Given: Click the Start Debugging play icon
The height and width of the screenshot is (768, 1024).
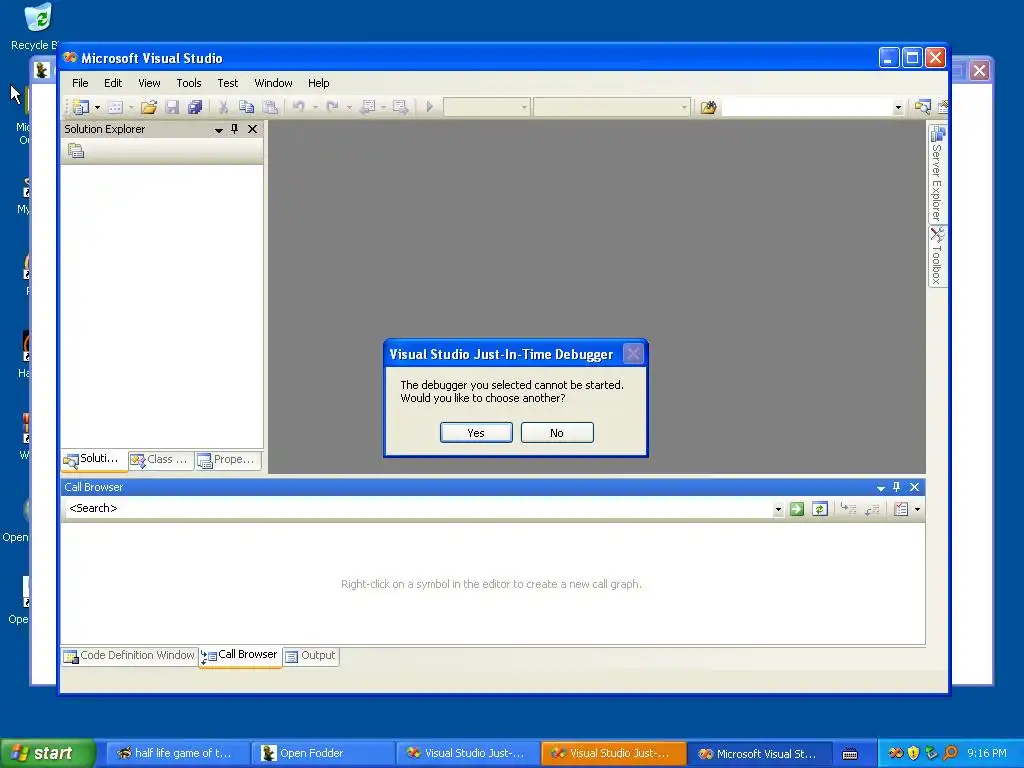Looking at the screenshot, I should coord(430,106).
